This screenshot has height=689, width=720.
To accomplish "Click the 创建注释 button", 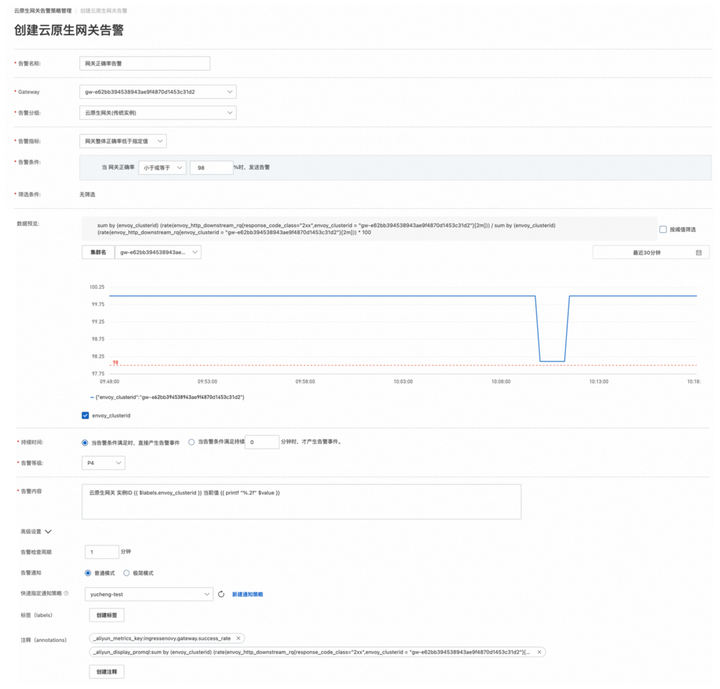I will (x=107, y=672).
